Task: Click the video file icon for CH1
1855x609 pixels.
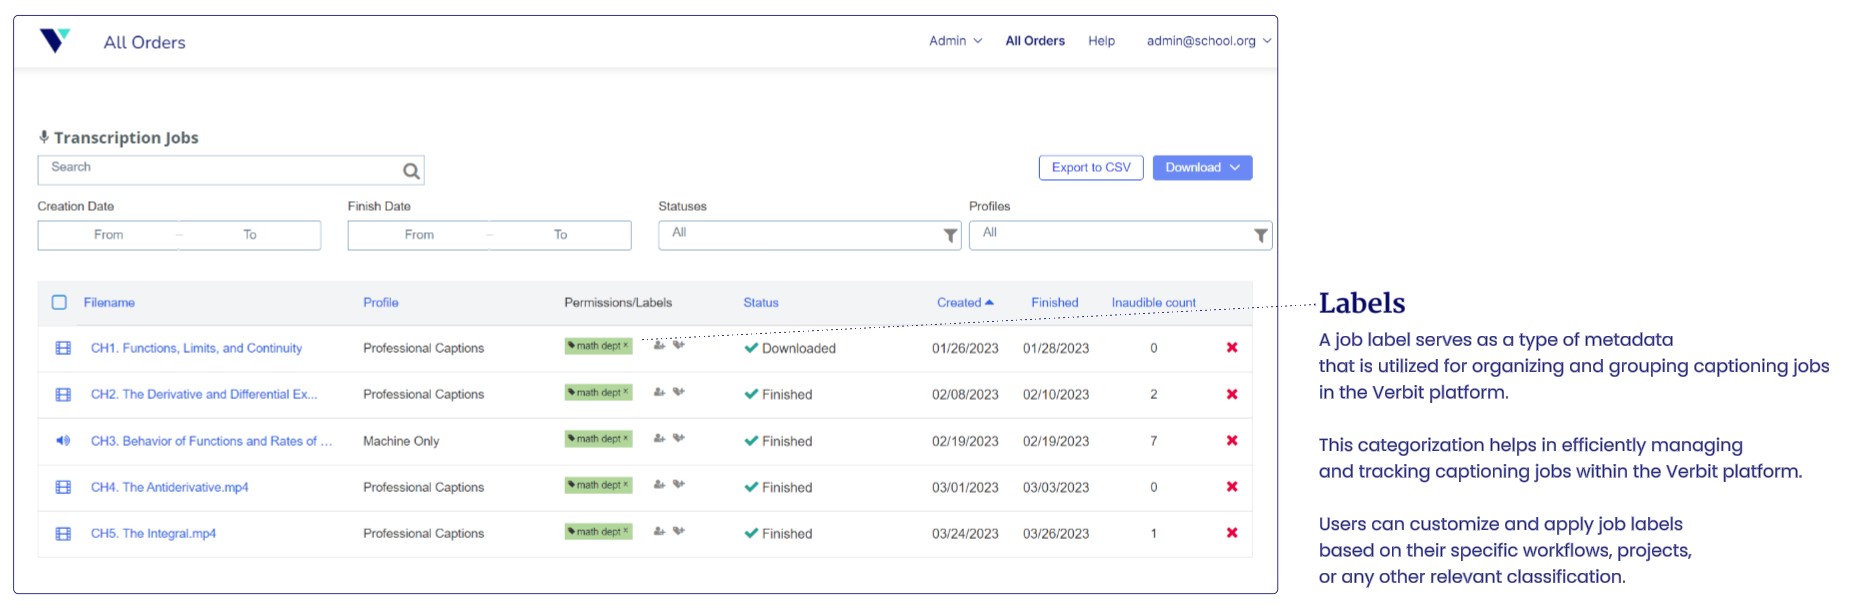Action: click(63, 348)
